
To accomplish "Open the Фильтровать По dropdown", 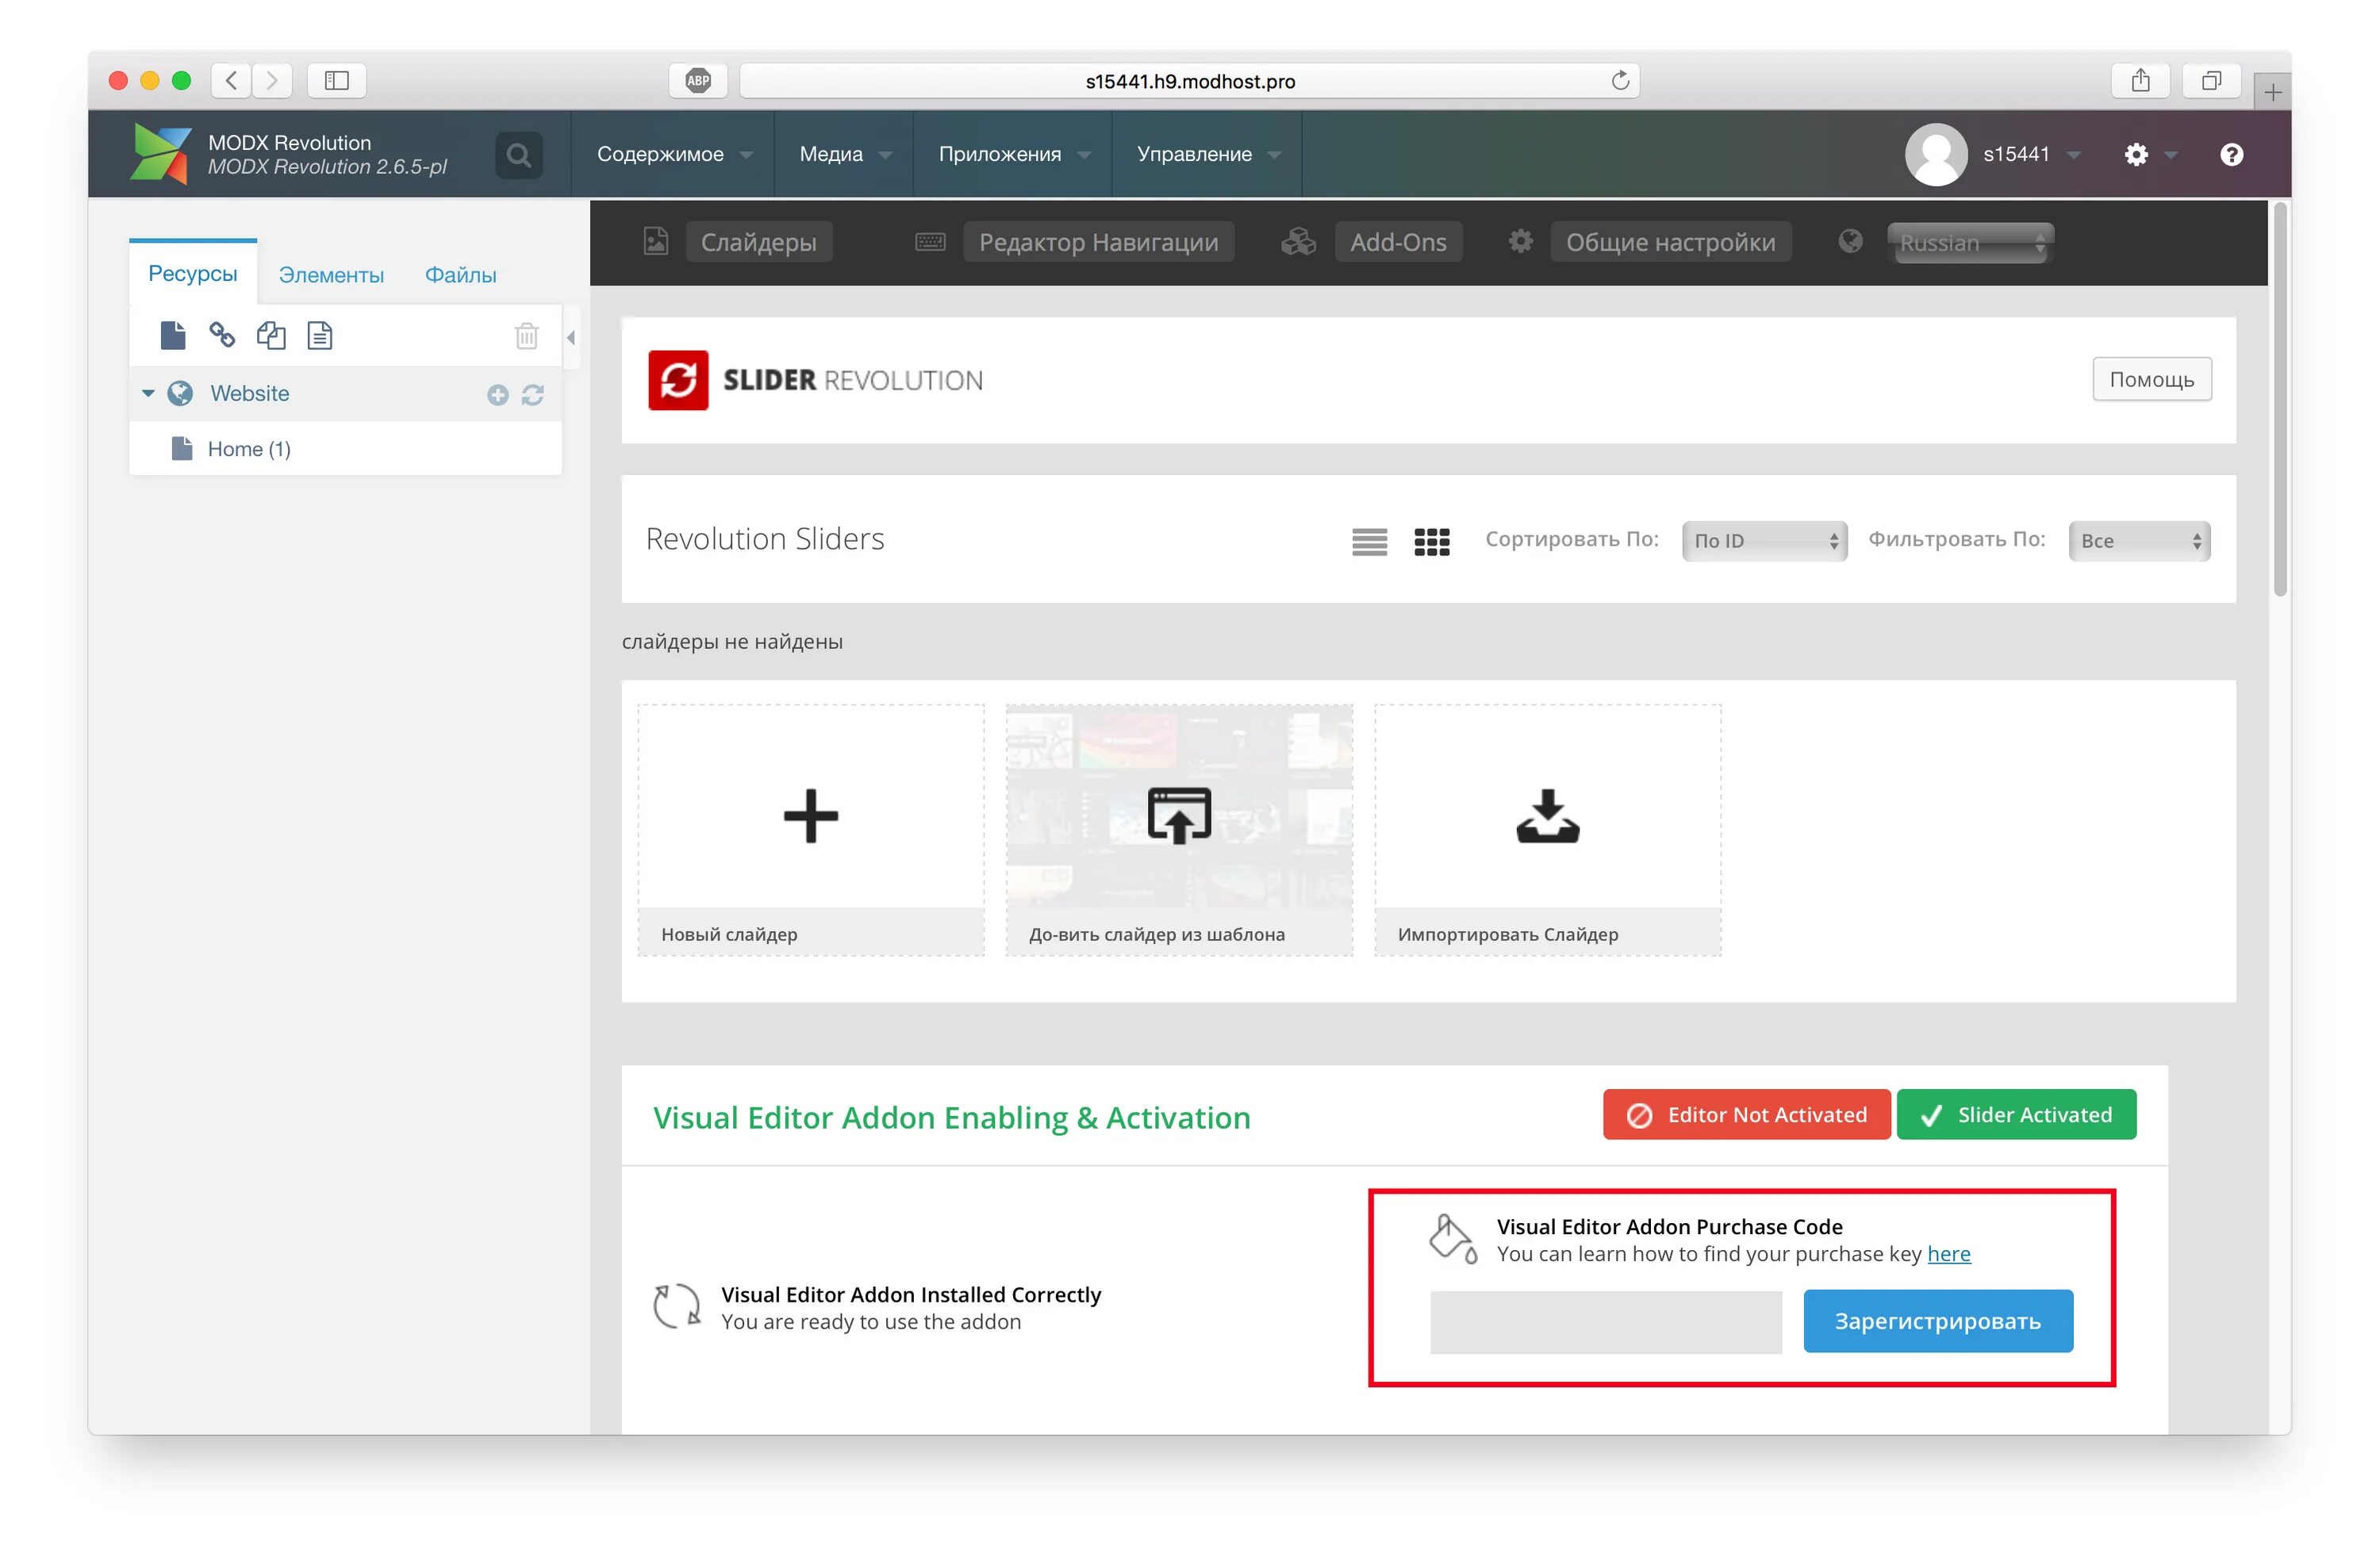I will [2139, 541].
